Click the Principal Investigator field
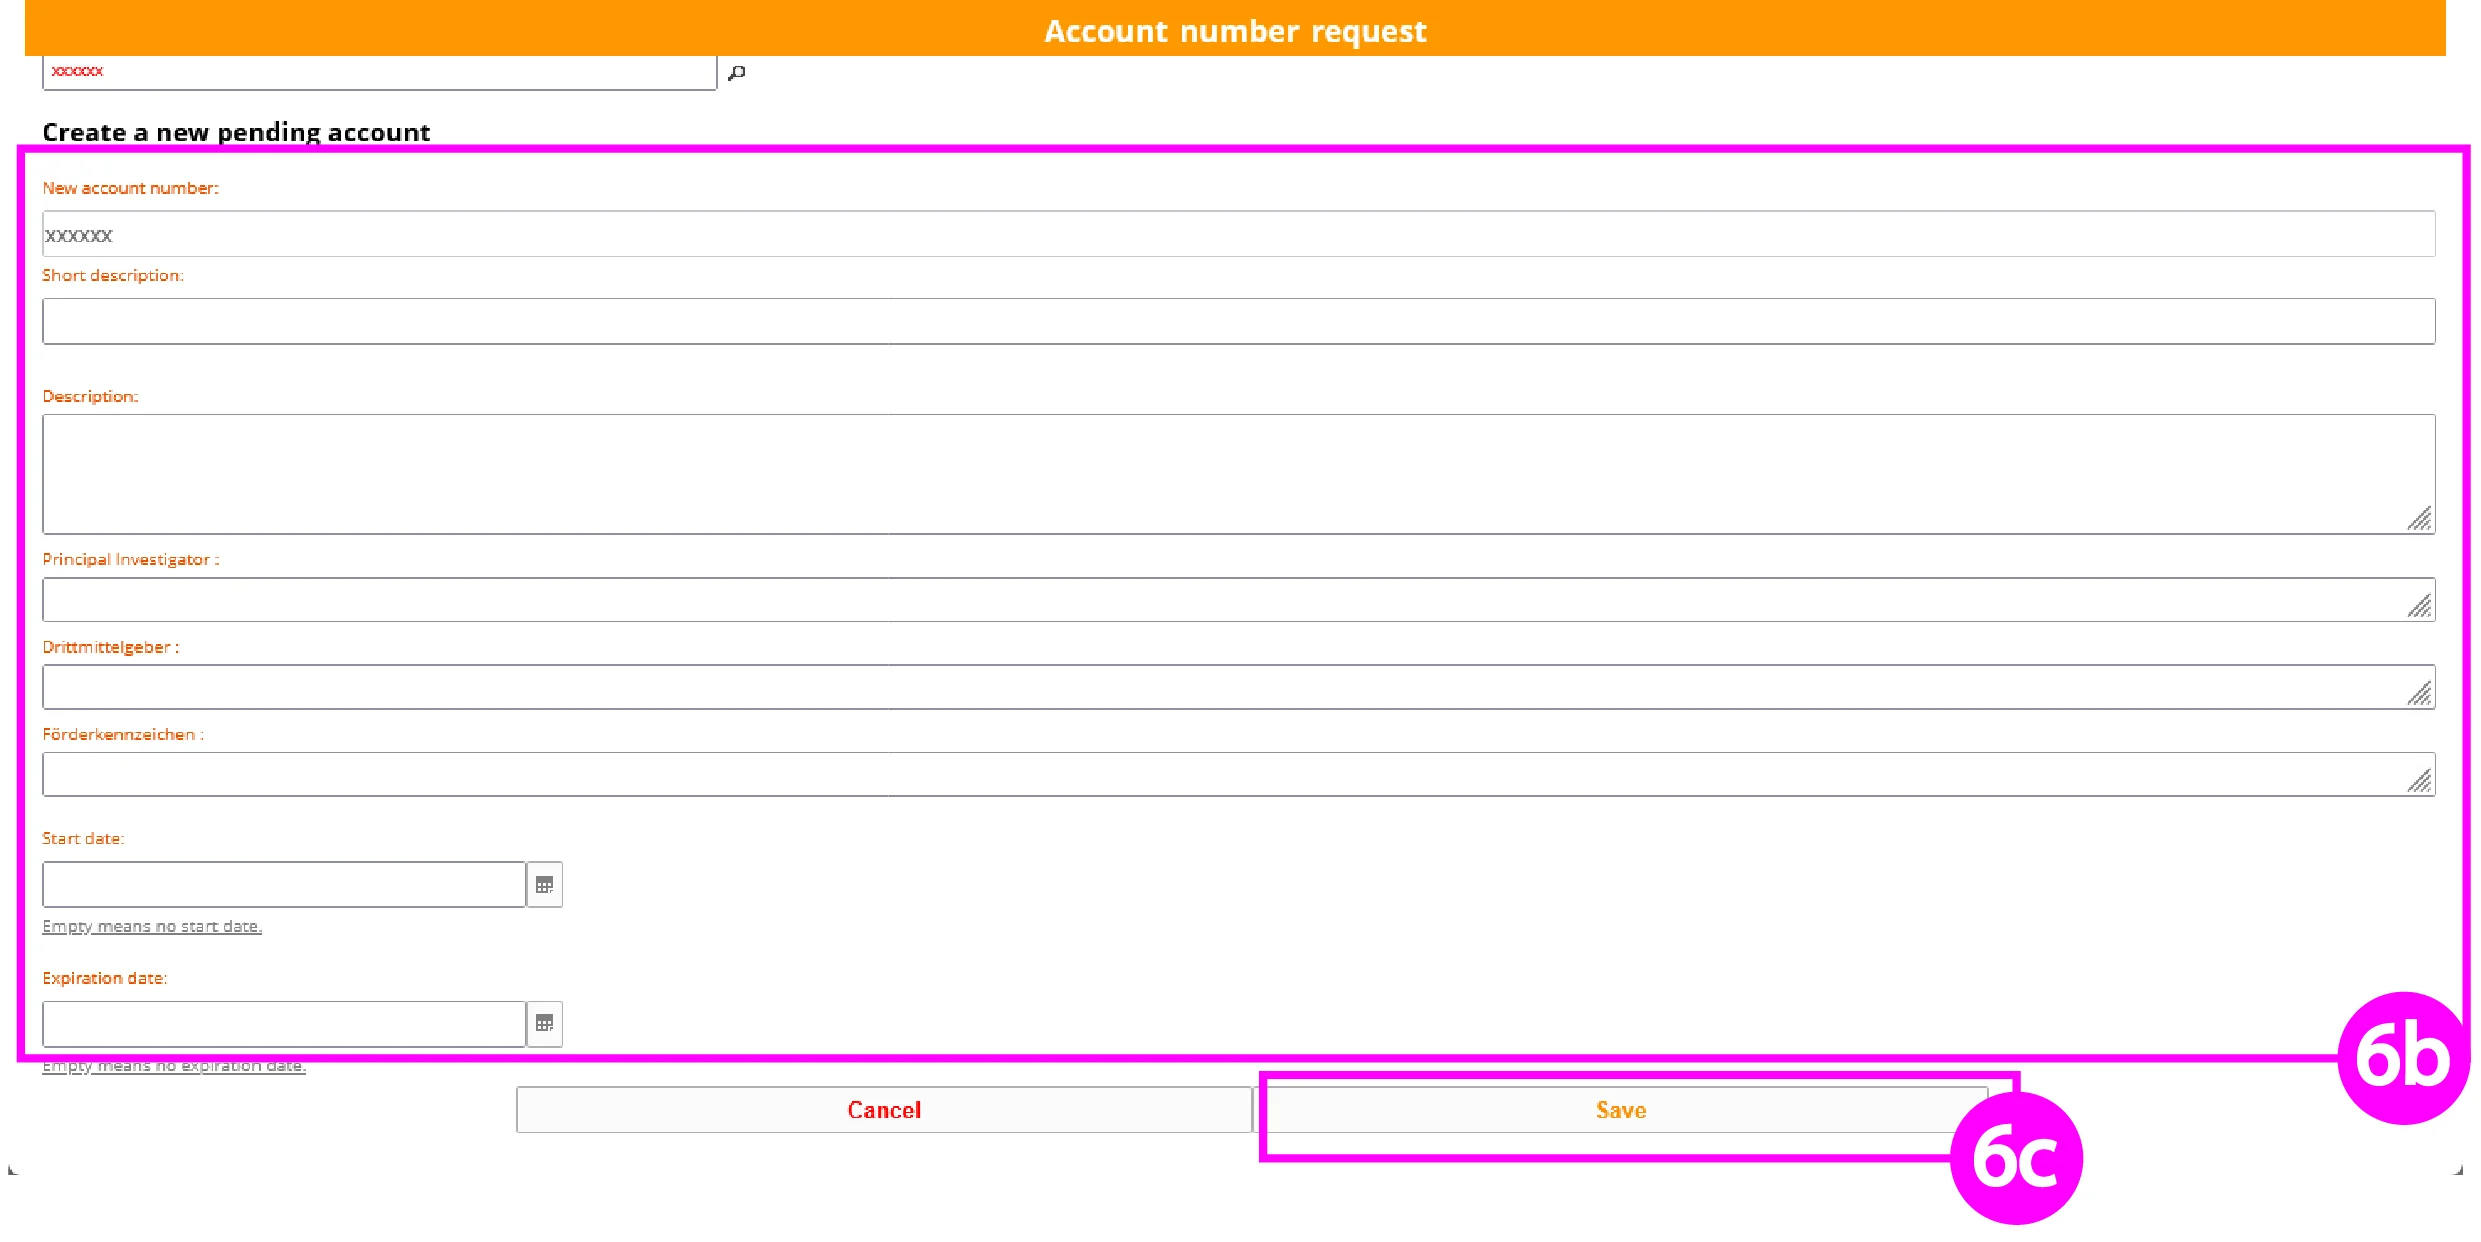This screenshot has height=1242, width=2481. [x=1200, y=599]
